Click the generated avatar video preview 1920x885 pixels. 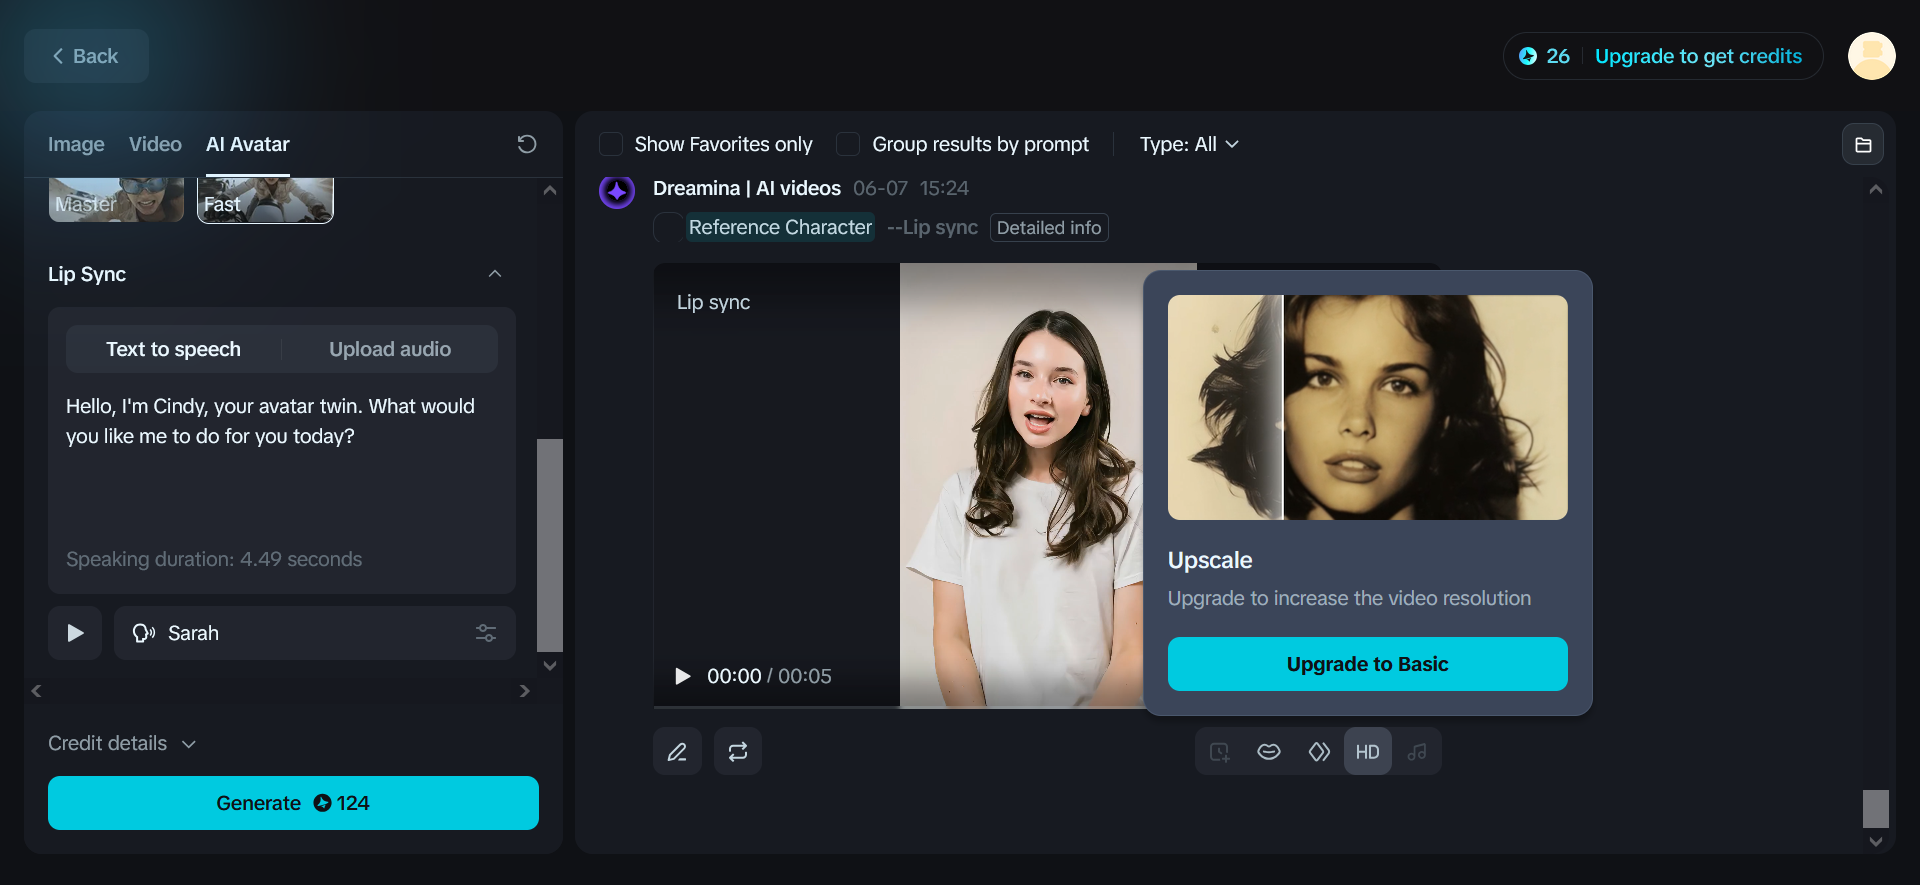click(1021, 485)
